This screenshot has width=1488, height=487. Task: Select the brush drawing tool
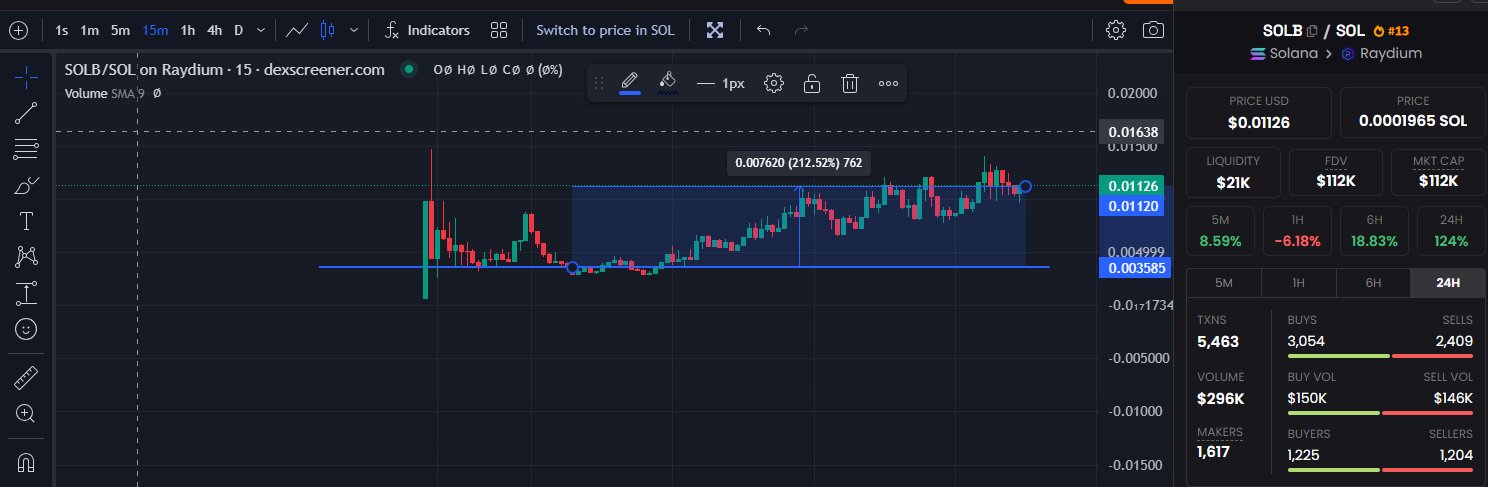click(x=26, y=185)
